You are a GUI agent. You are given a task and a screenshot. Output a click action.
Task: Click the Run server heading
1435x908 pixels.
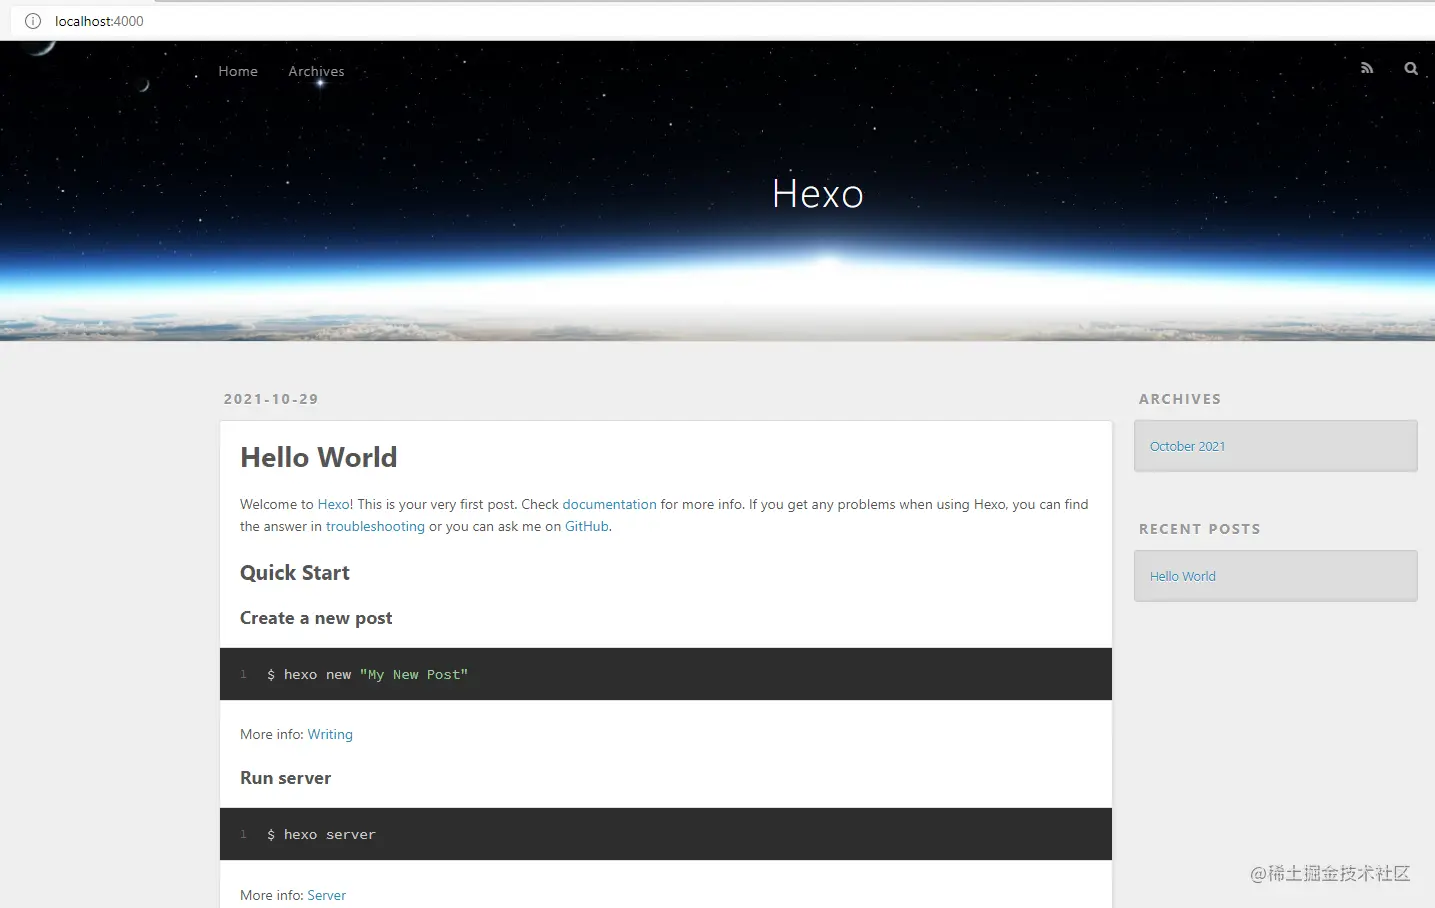pos(285,778)
